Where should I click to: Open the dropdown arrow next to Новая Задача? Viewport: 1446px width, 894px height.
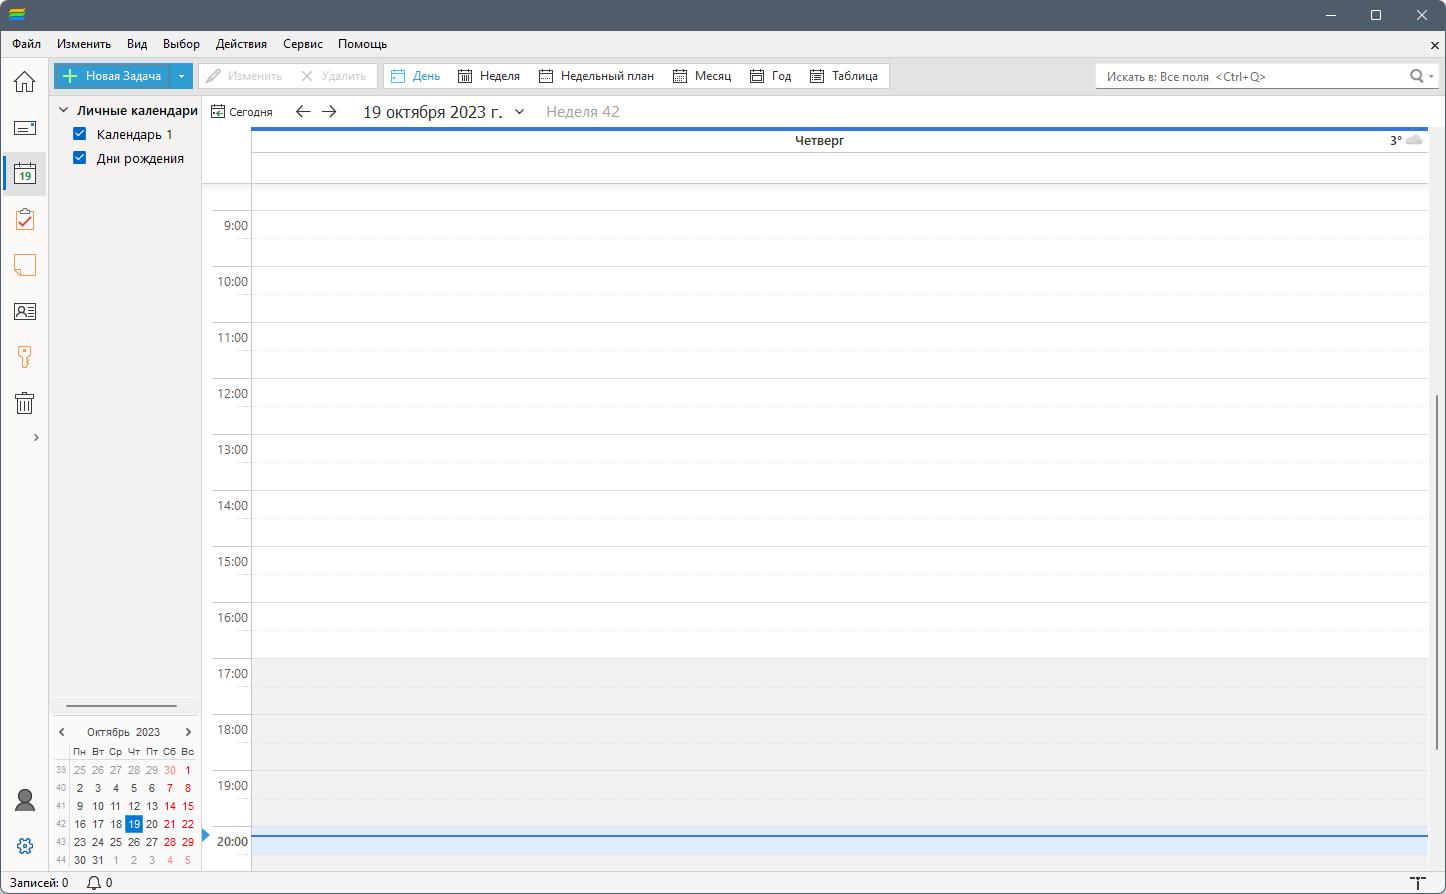(x=181, y=76)
